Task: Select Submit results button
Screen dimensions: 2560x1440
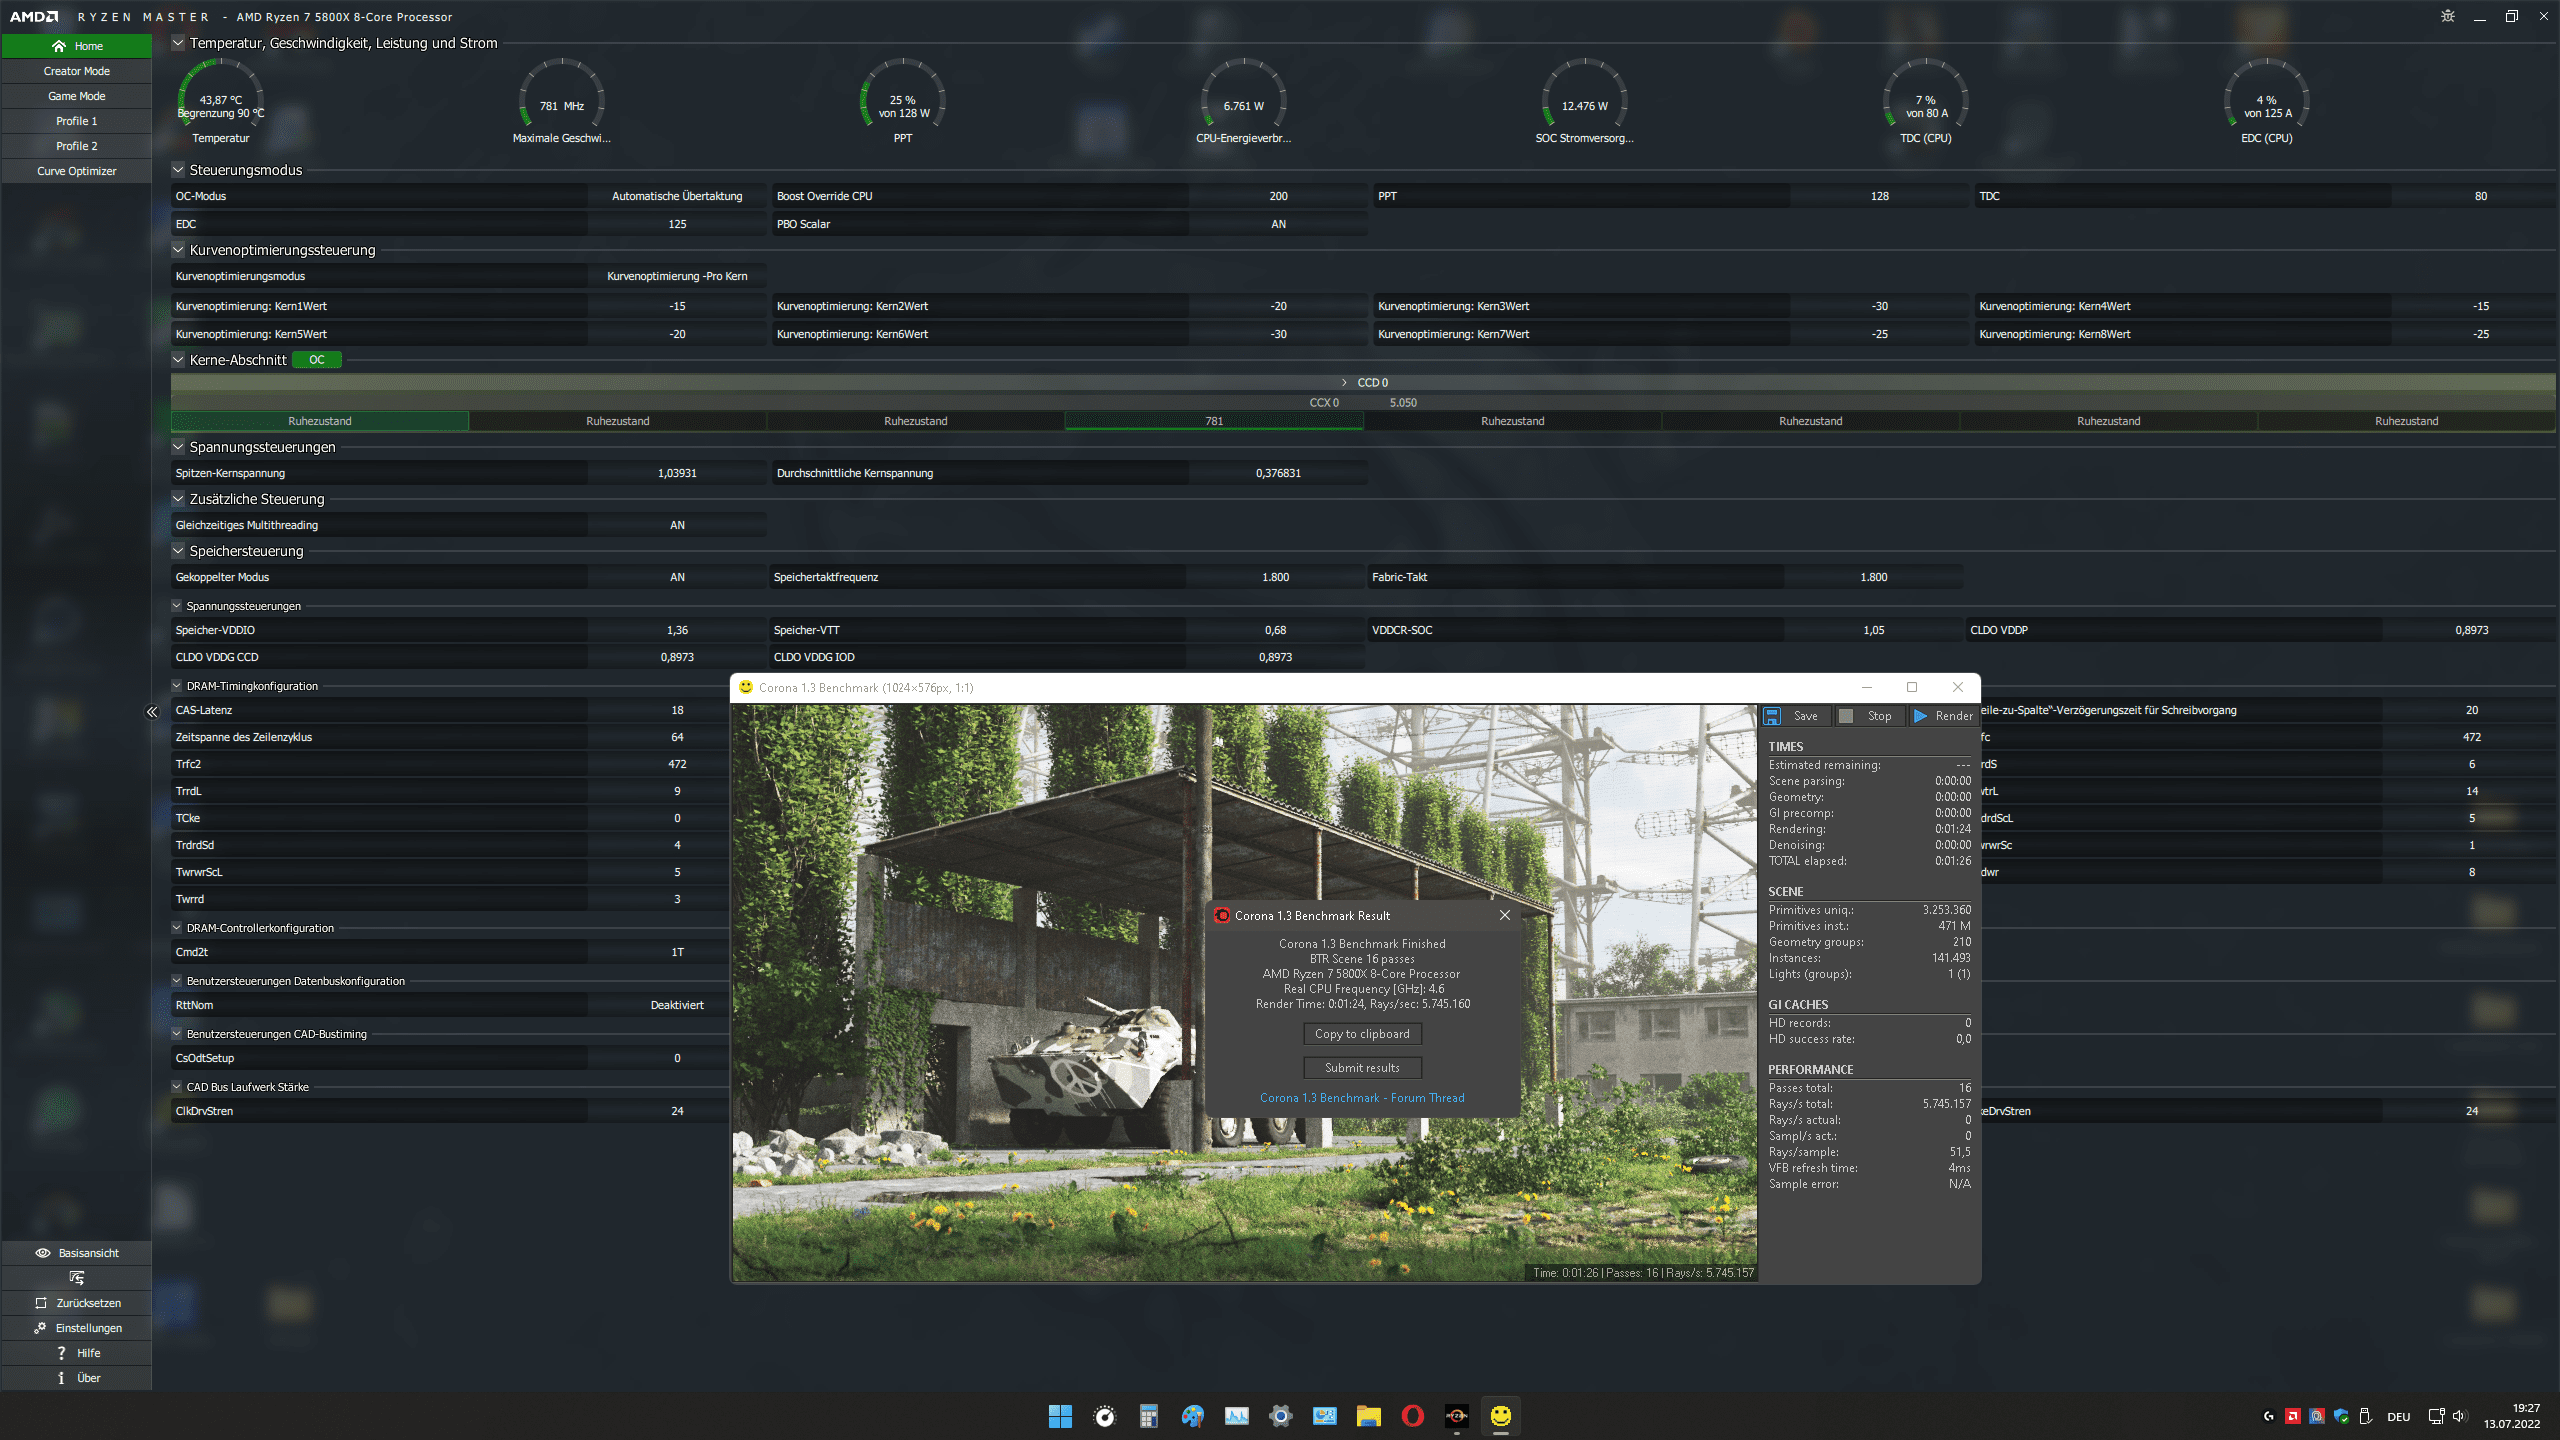Action: click(x=1361, y=1067)
